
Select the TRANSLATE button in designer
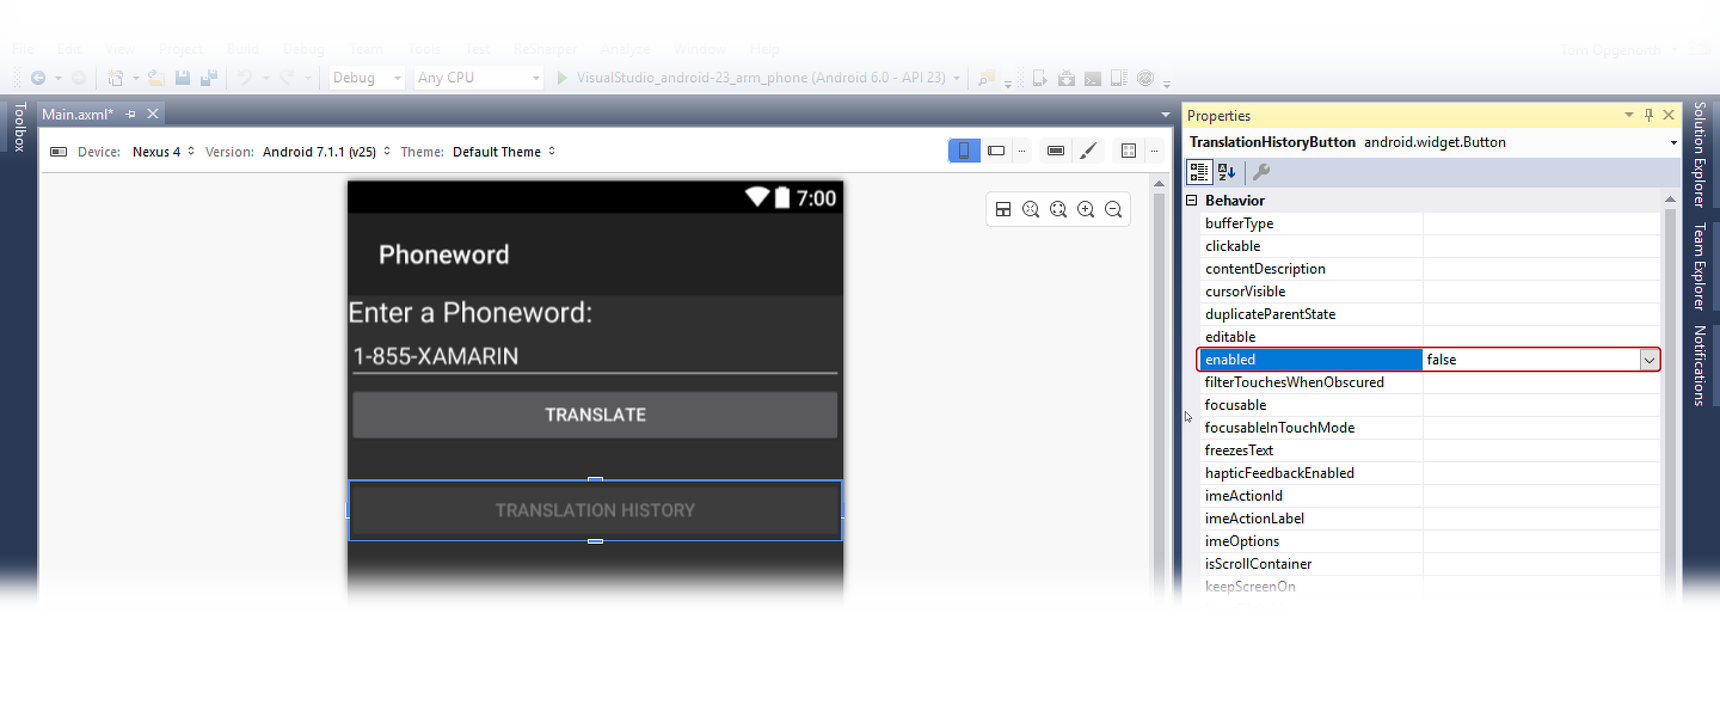tap(595, 415)
